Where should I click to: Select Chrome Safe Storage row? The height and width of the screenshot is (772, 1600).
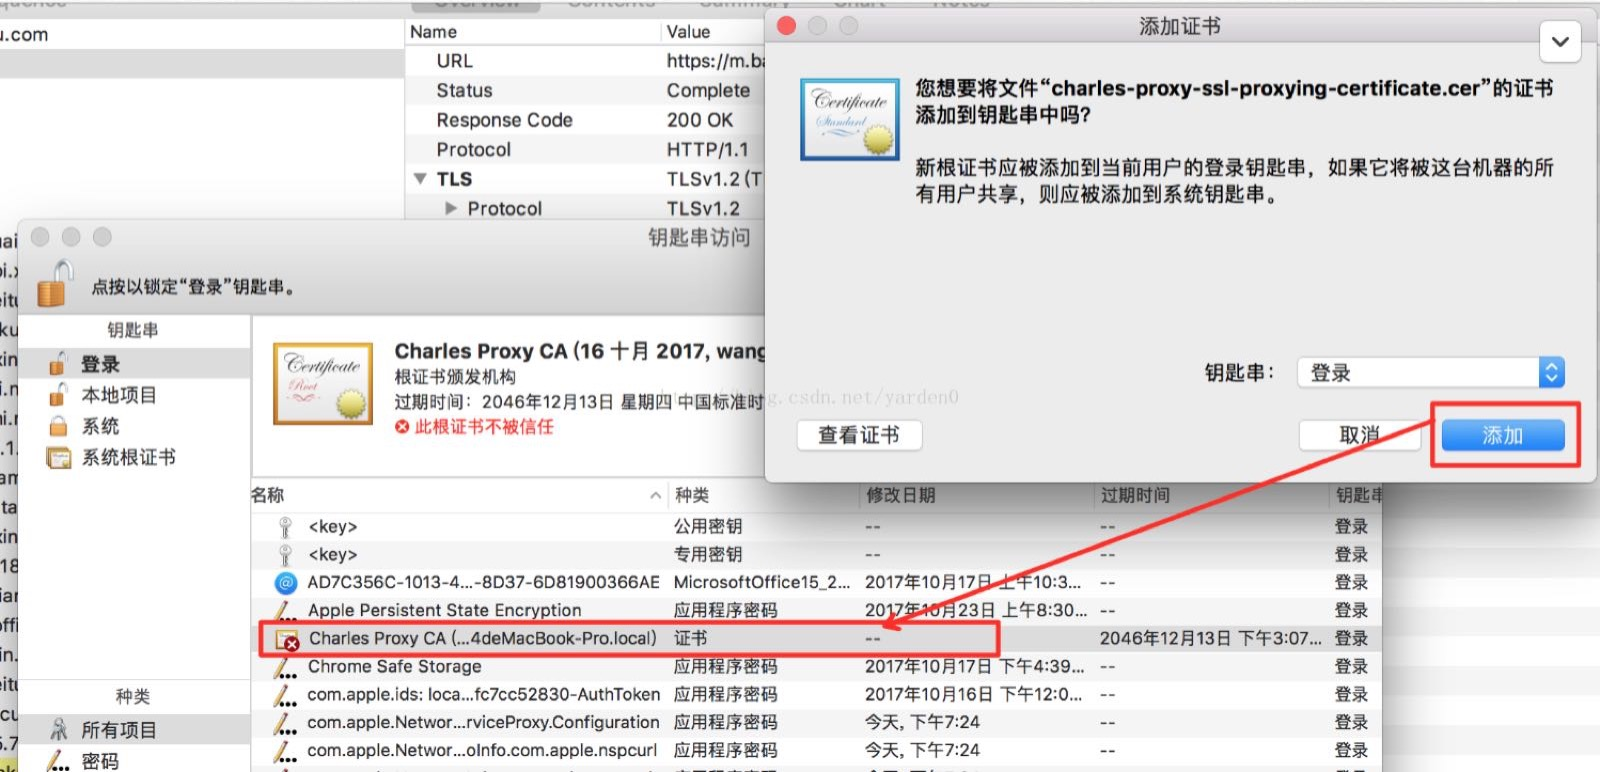pos(817,666)
